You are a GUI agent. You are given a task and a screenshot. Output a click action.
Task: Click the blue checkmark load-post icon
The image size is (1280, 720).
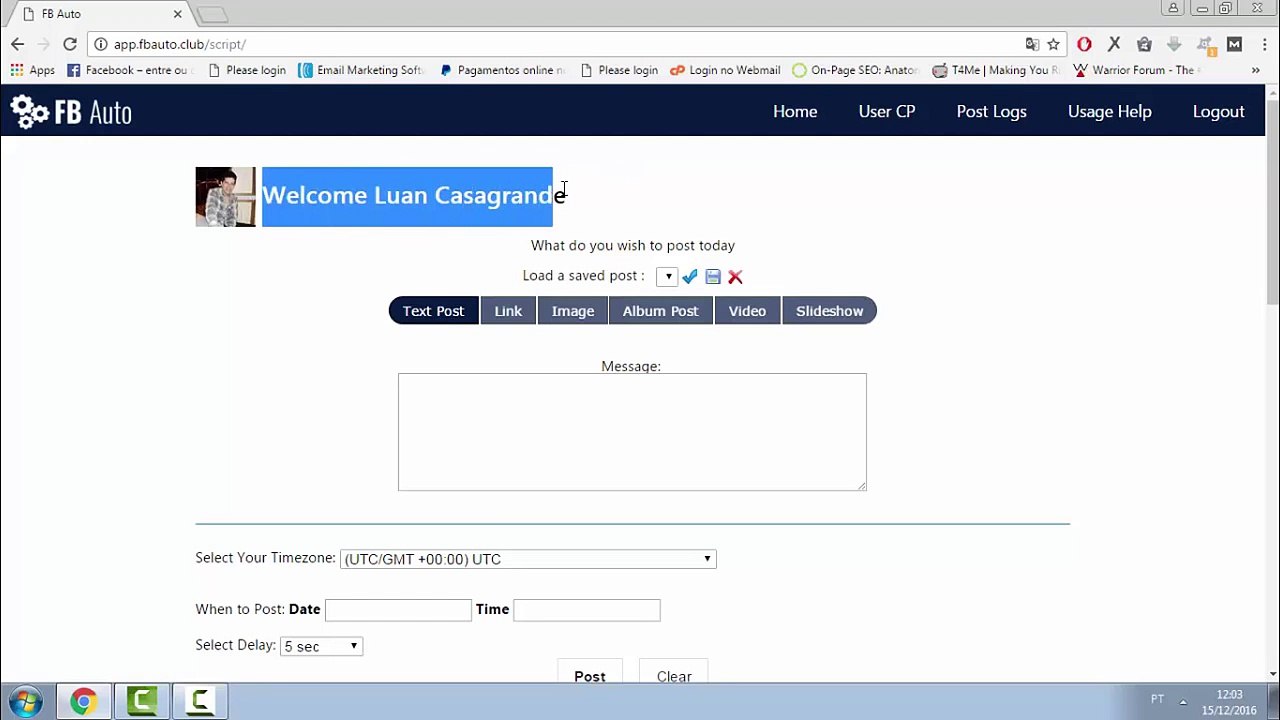coord(690,276)
